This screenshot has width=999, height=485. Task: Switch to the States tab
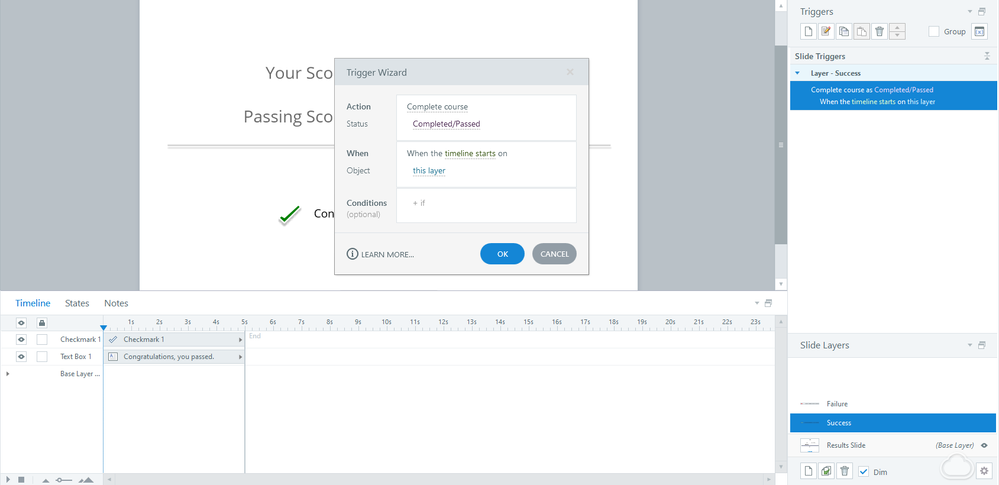77,303
